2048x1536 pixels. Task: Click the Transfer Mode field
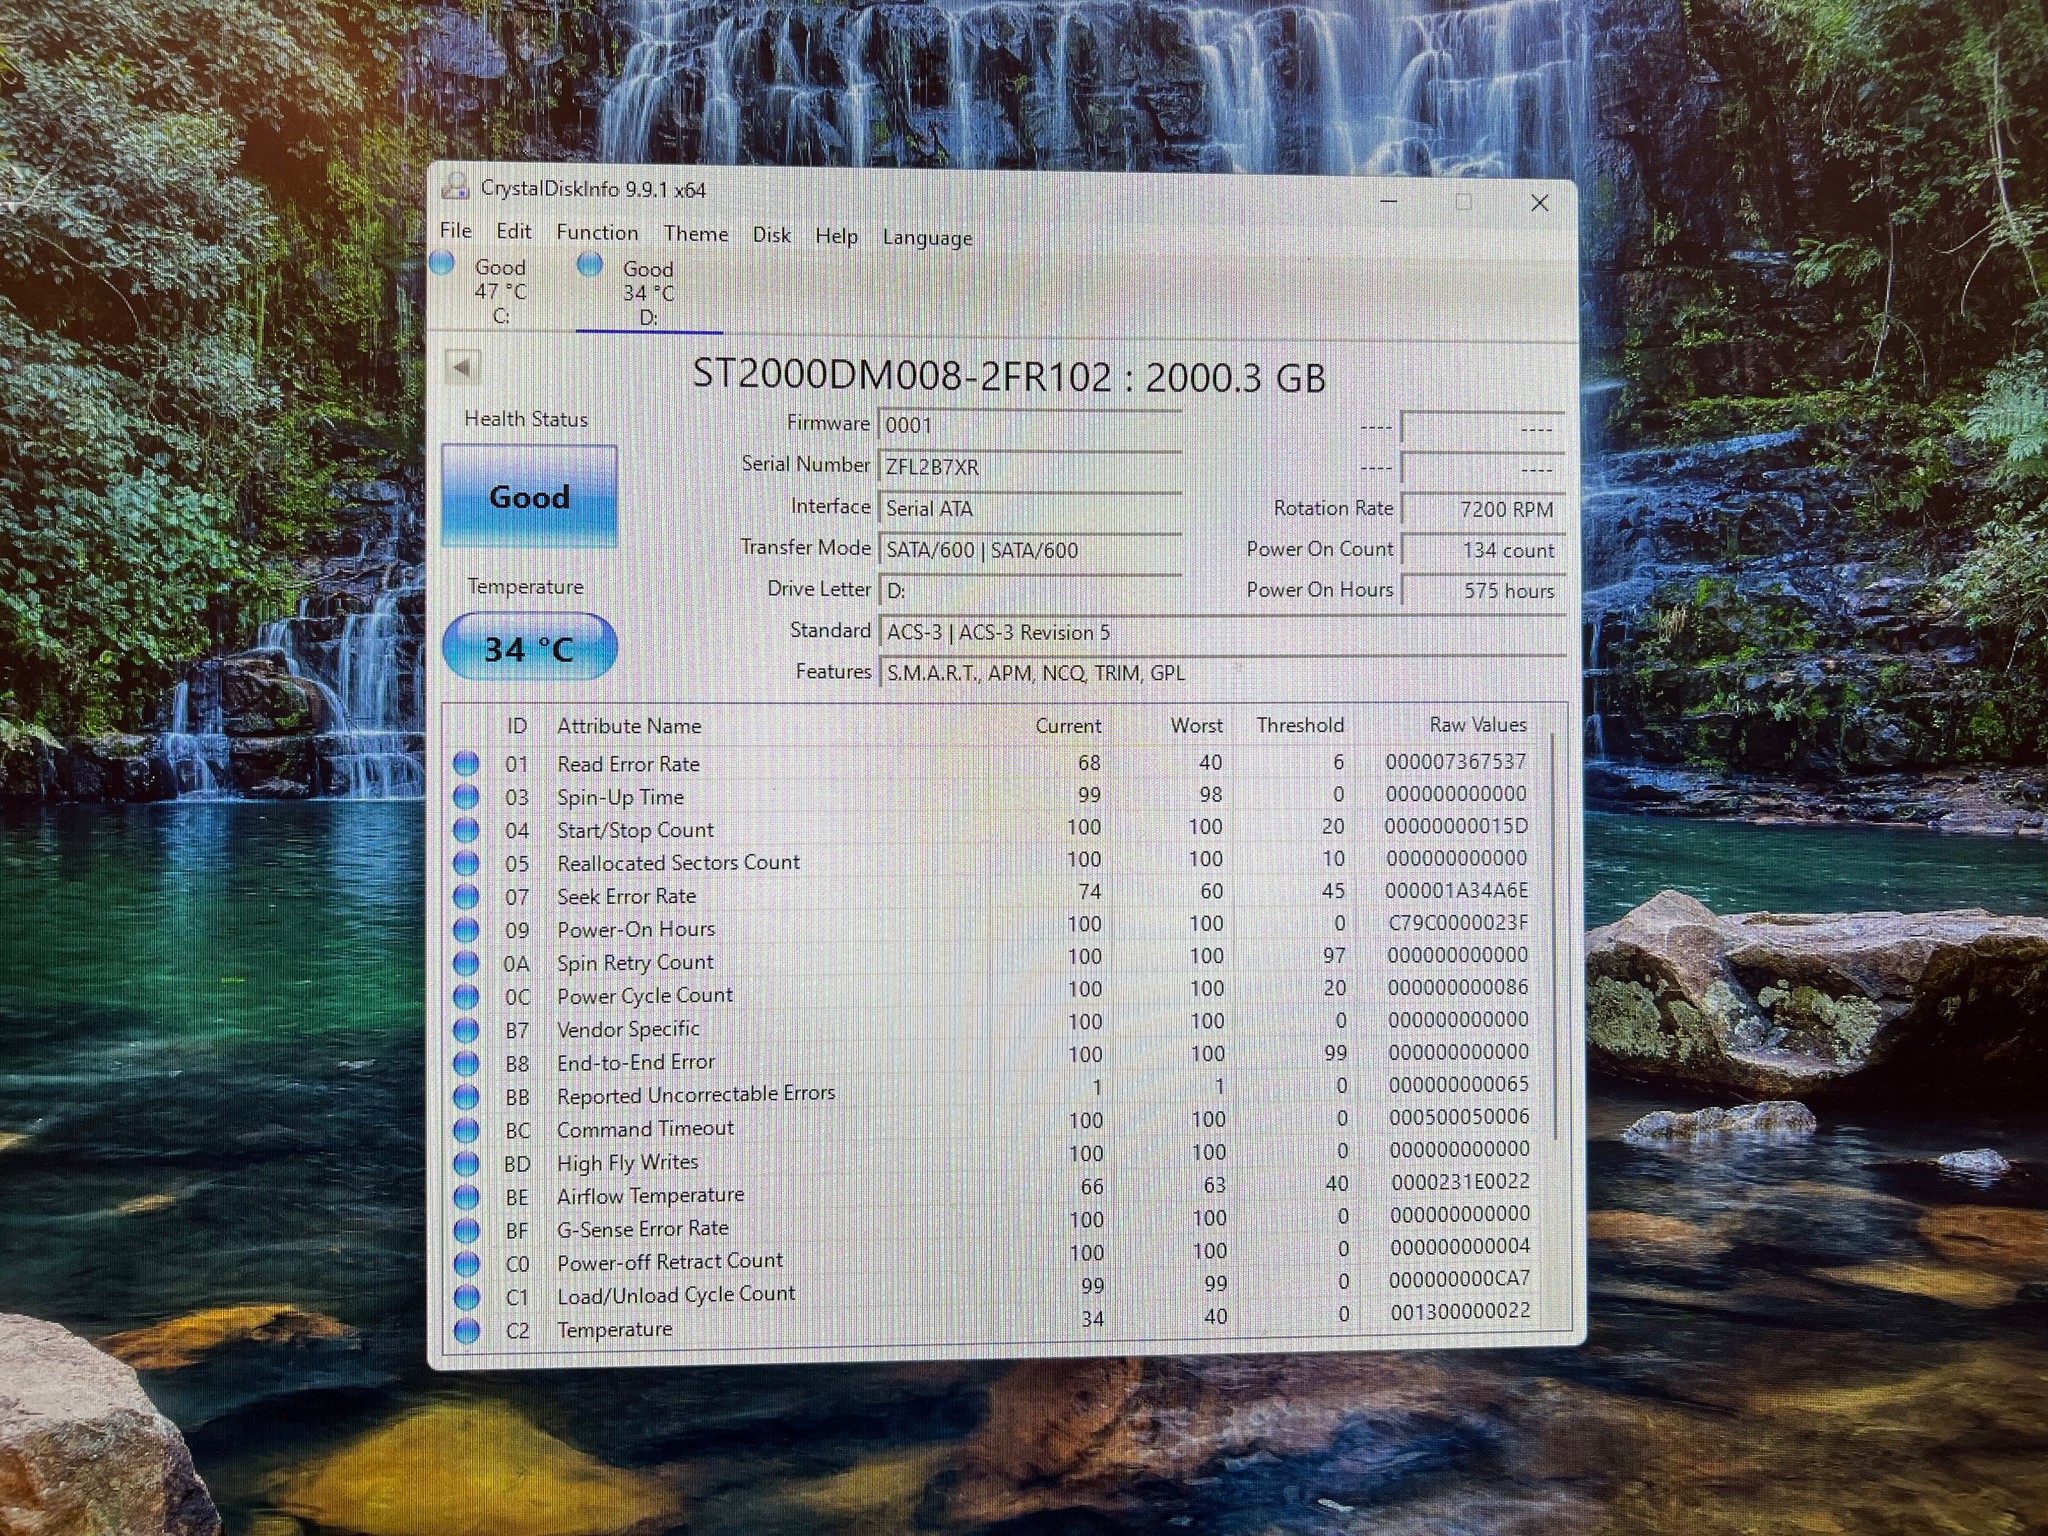[1030, 549]
